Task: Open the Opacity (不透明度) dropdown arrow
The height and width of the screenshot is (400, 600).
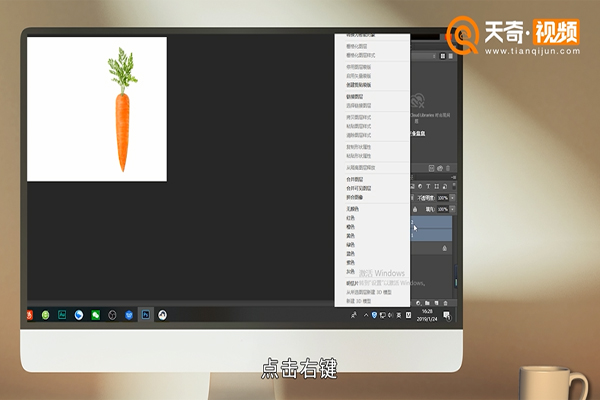Action: pos(452,198)
